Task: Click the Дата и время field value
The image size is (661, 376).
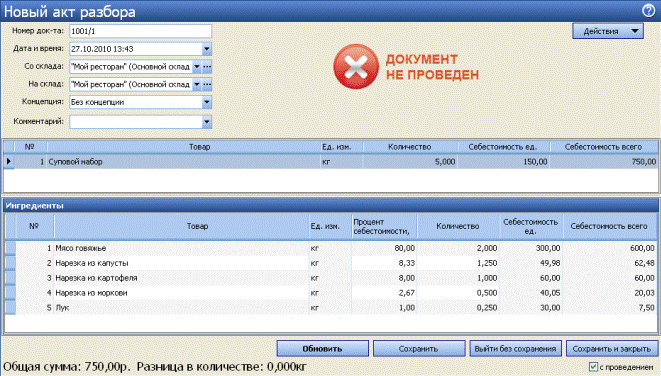Action: 136,49
